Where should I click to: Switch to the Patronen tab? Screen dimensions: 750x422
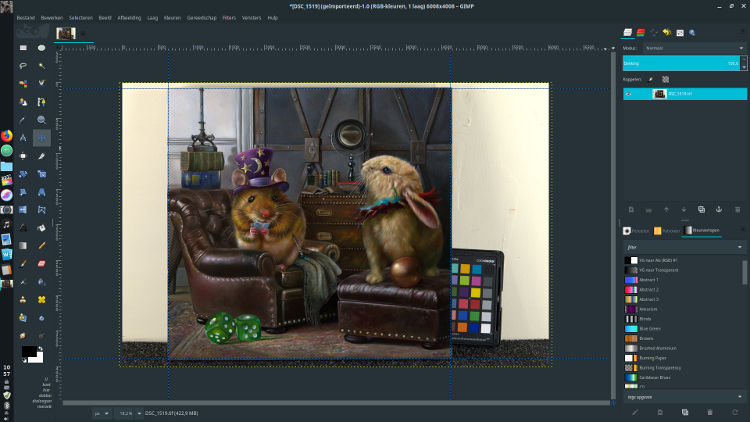(667, 231)
